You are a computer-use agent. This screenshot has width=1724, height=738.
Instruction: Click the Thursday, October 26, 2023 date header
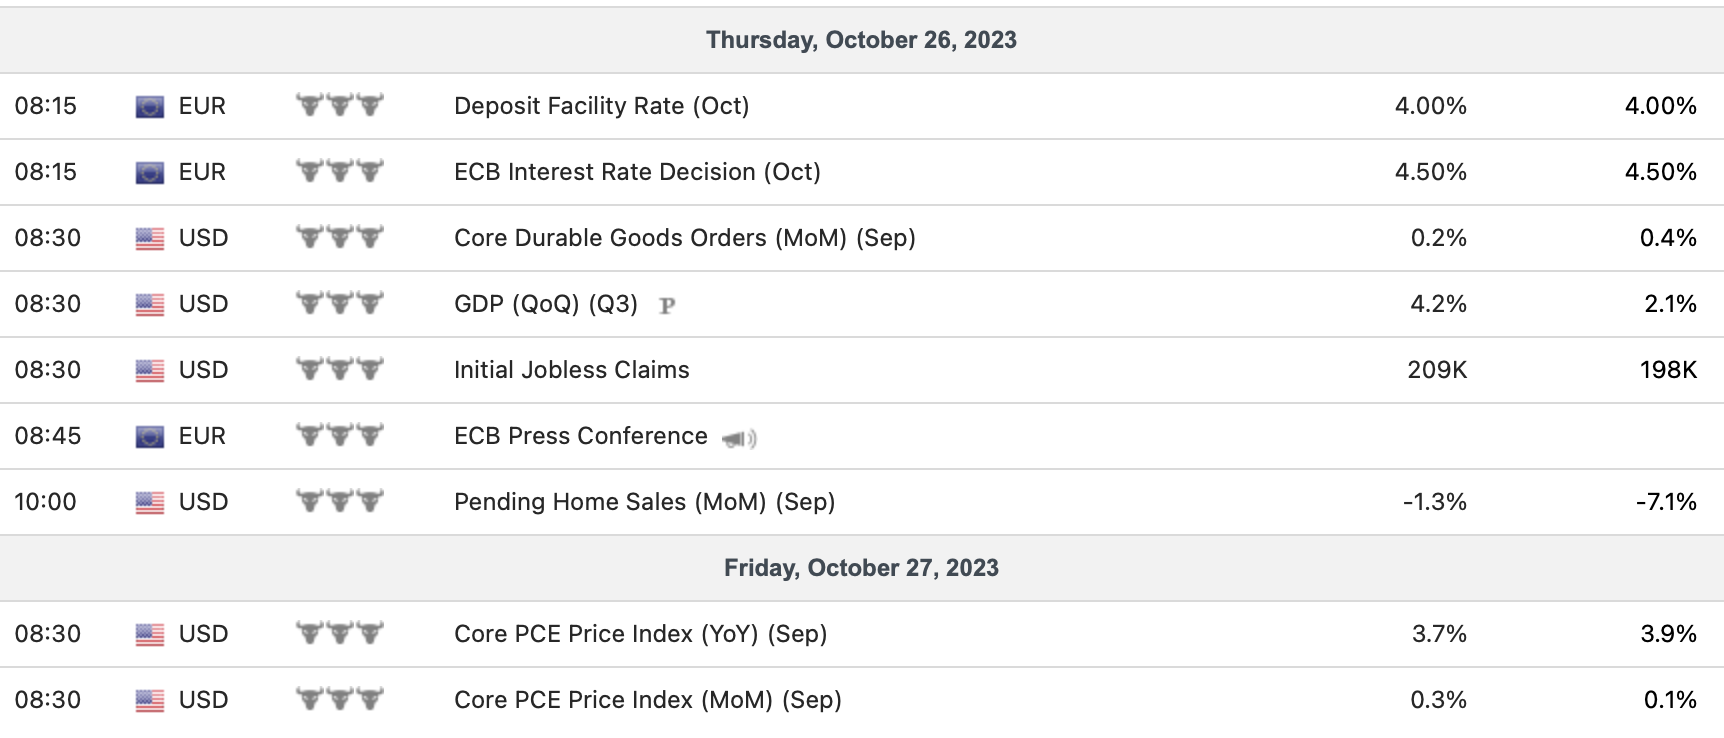pos(861,40)
